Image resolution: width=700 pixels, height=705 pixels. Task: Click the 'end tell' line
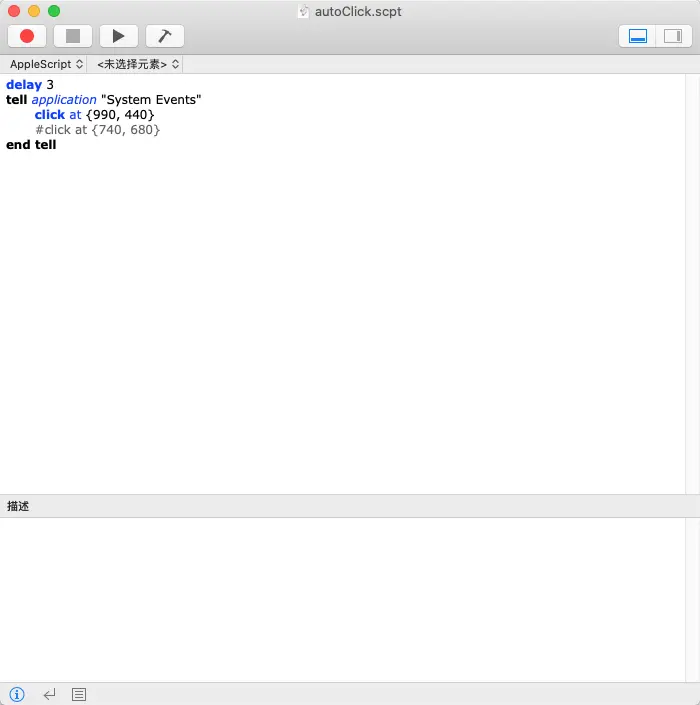[31, 145]
